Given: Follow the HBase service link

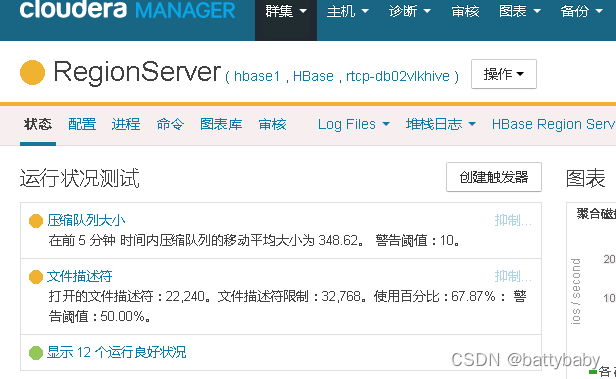Looking at the screenshot, I should click(313, 76).
